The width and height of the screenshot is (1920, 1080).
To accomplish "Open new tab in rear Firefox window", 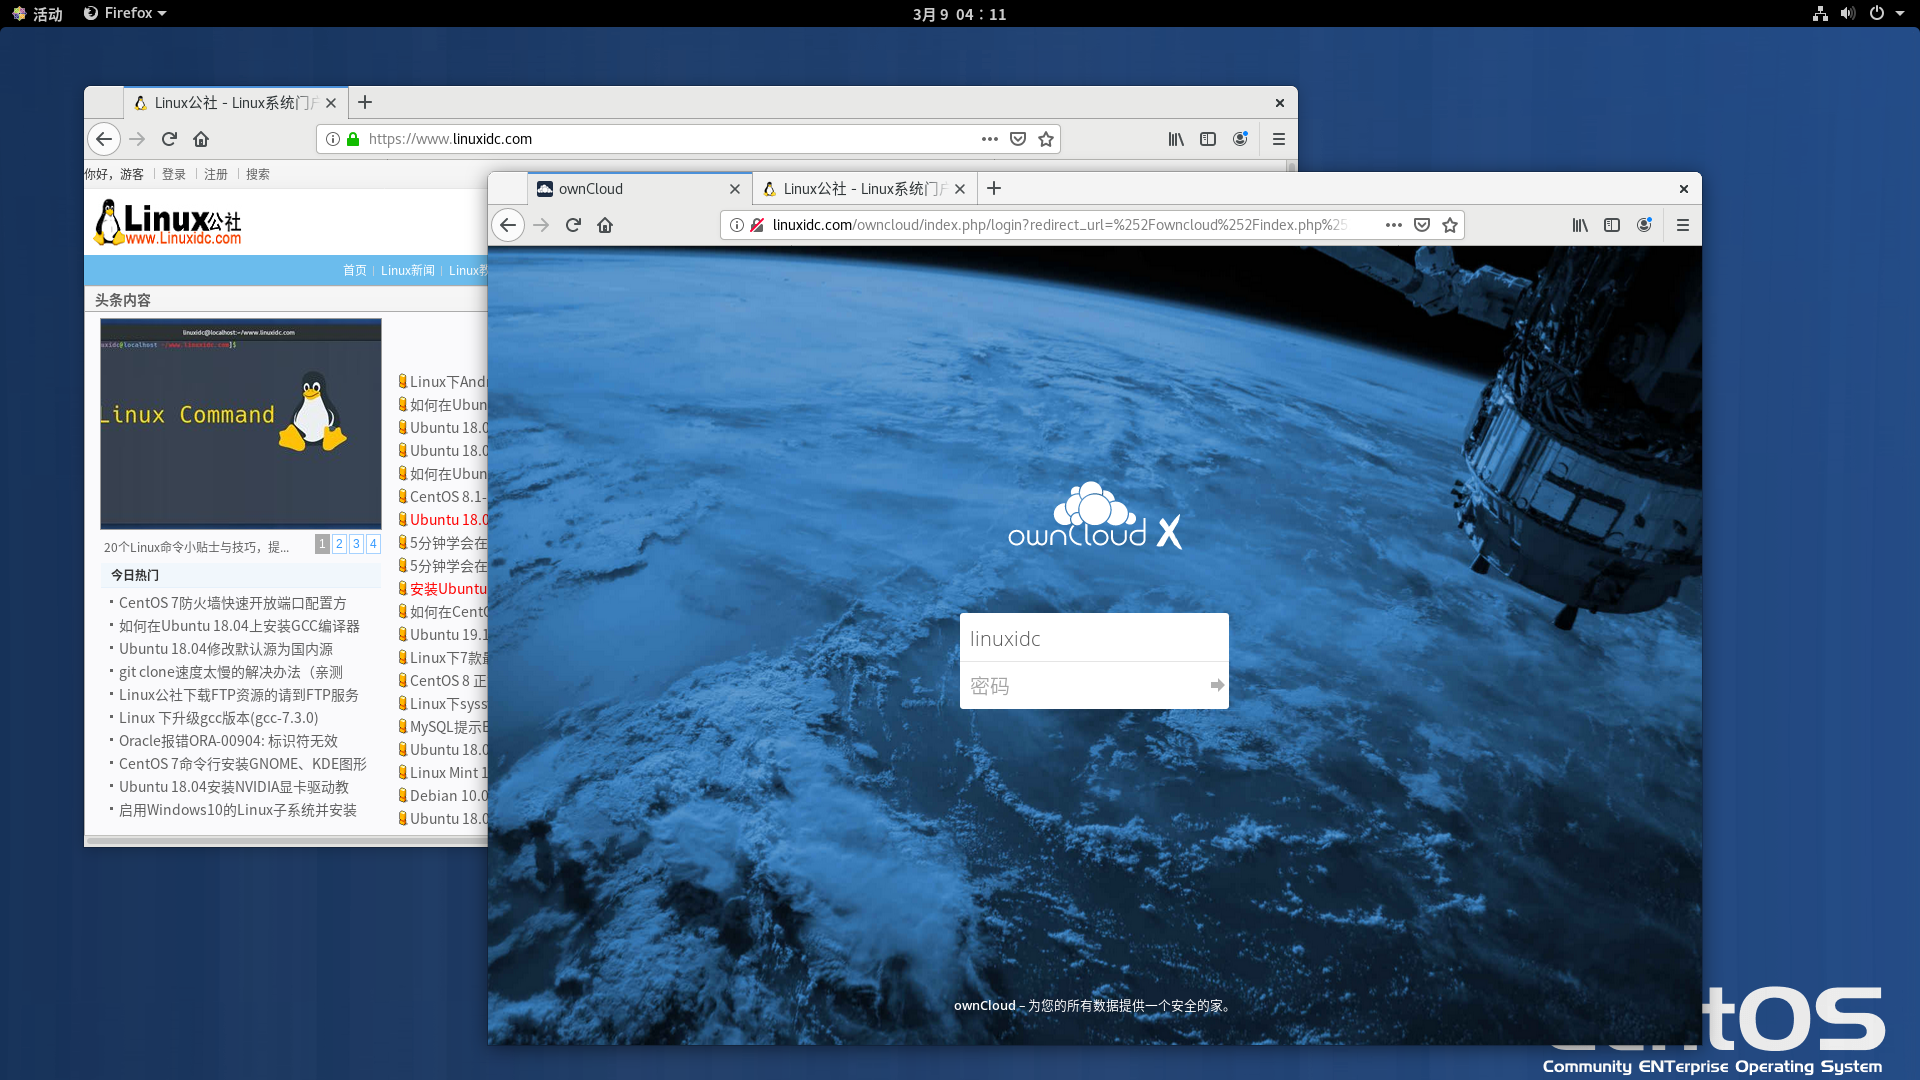I will point(365,102).
